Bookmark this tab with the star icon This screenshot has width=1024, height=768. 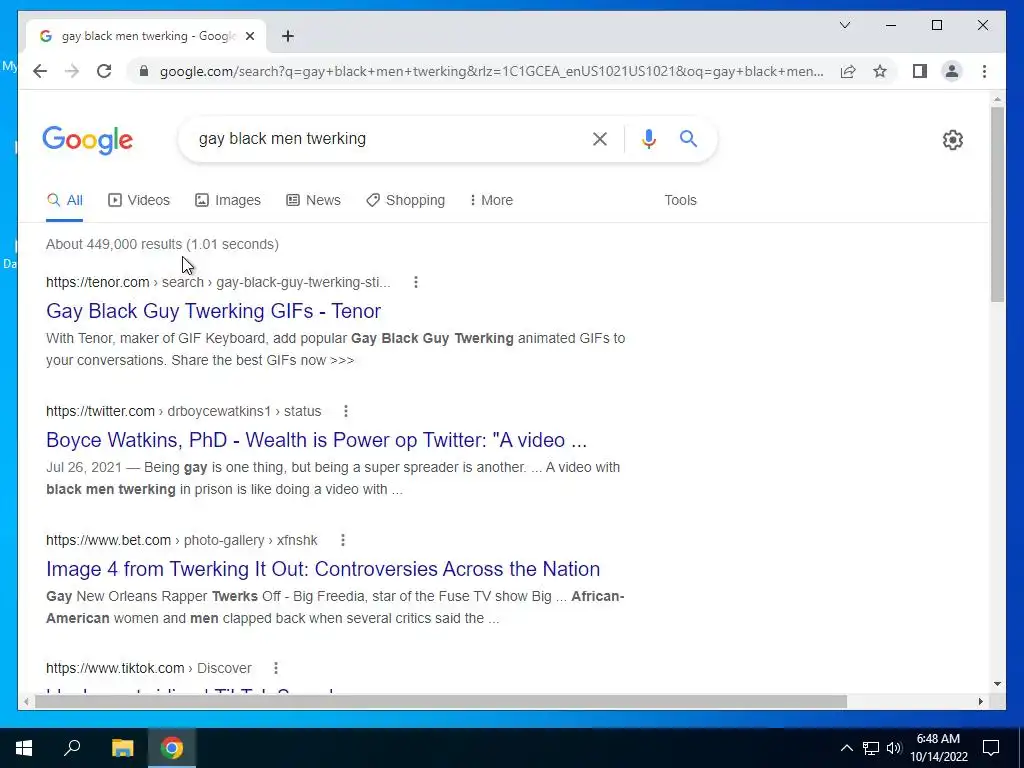pos(880,71)
